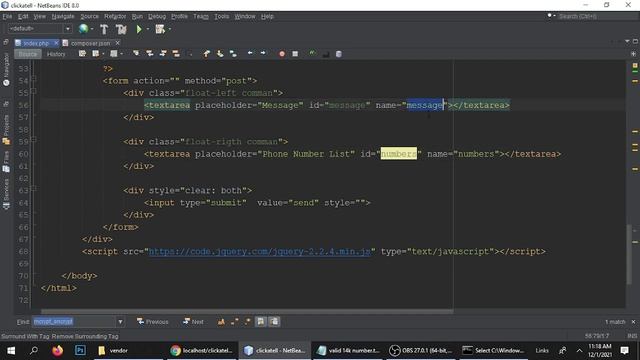Image resolution: width=640 pixels, height=360 pixels.
Task: Open the Services sidebar panel
Action: tap(6, 193)
